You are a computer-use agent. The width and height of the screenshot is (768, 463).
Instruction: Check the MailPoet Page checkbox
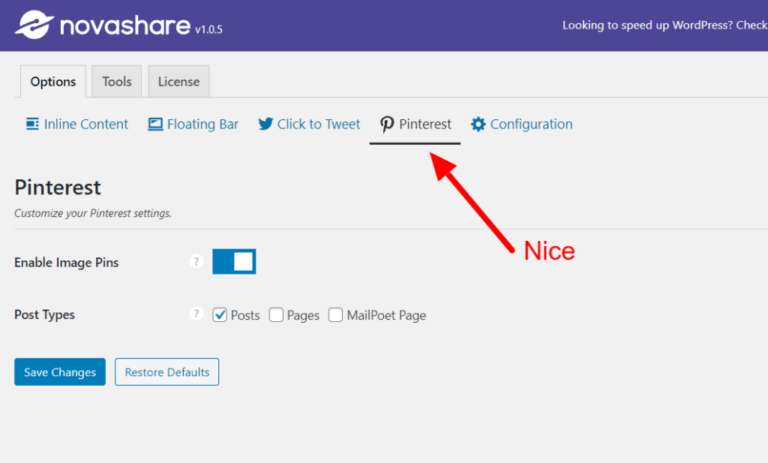click(336, 315)
